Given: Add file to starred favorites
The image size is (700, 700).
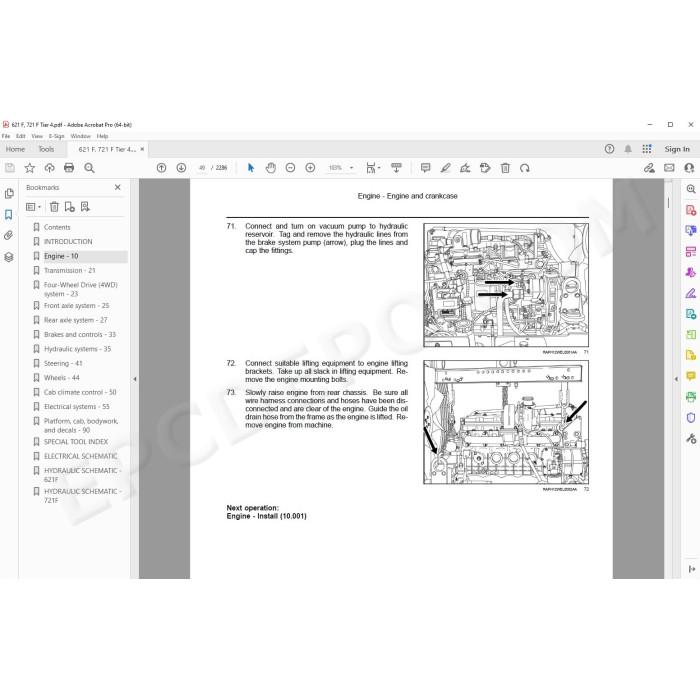Looking at the screenshot, I should coord(29,168).
